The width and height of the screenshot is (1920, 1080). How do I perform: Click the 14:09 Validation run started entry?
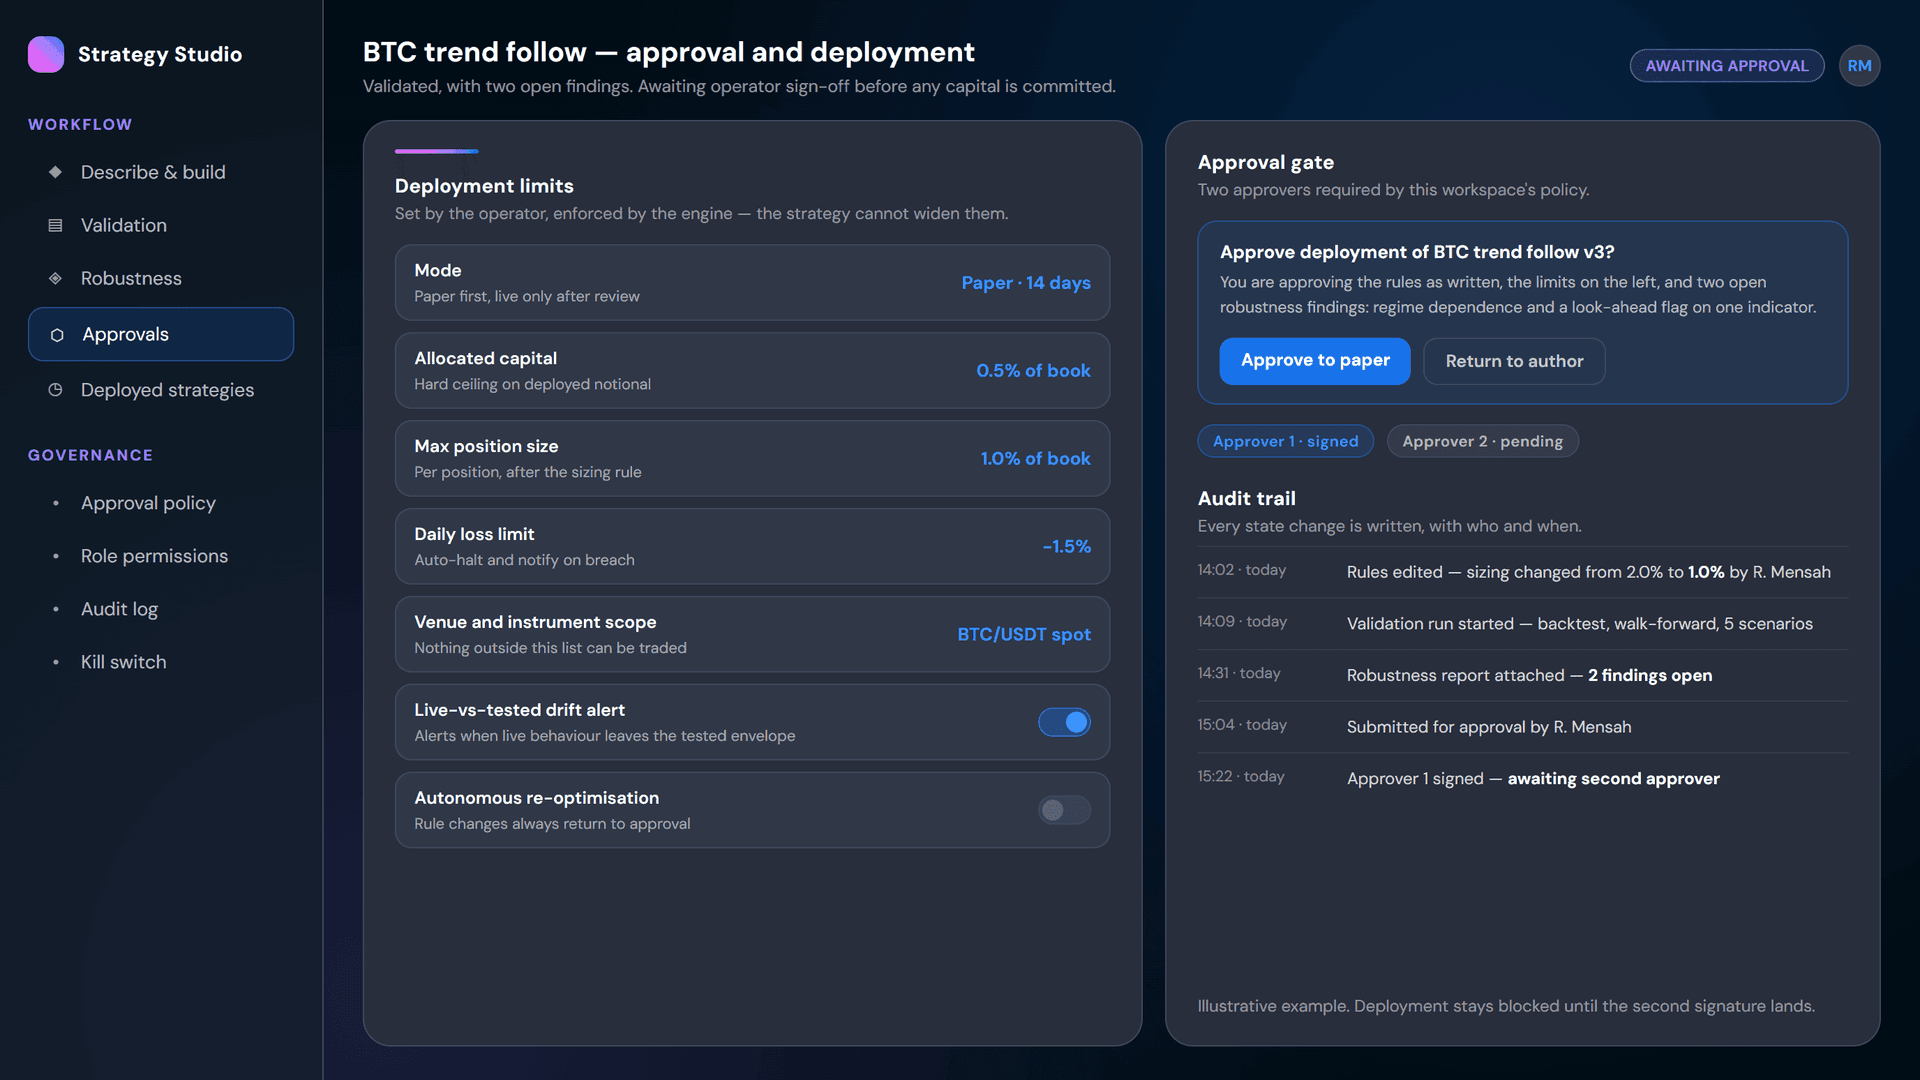coord(1522,623)
